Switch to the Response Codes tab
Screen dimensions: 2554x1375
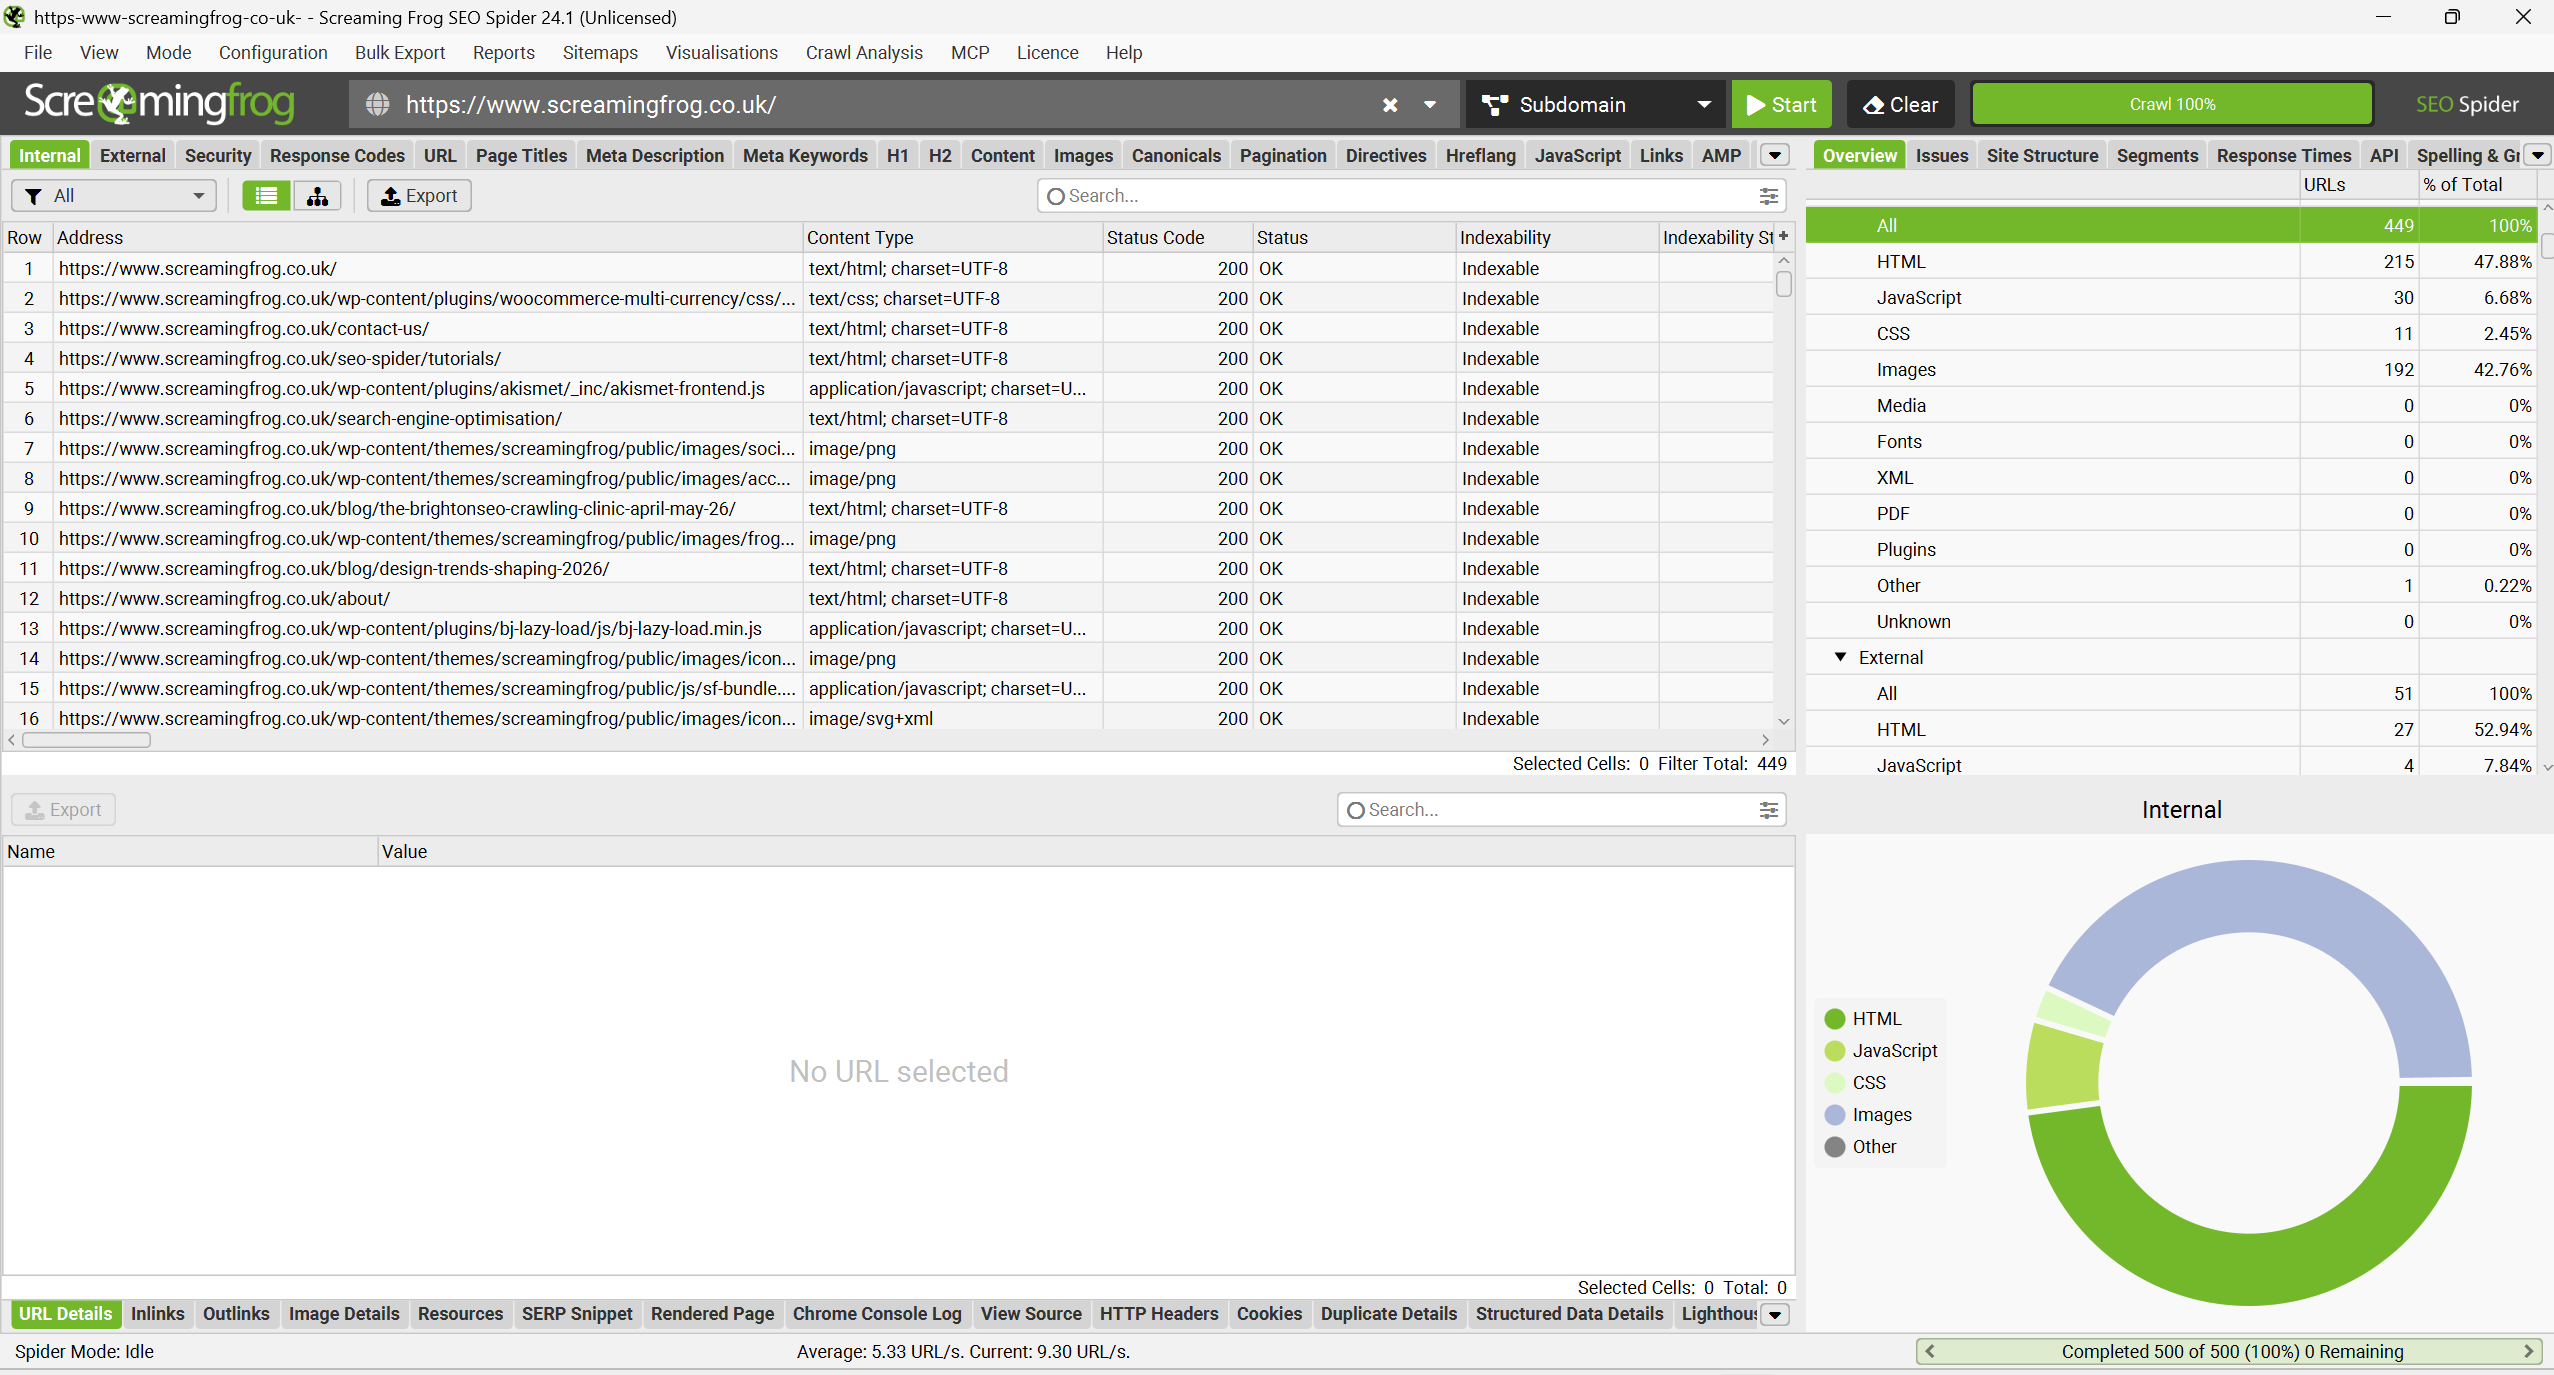337,155
